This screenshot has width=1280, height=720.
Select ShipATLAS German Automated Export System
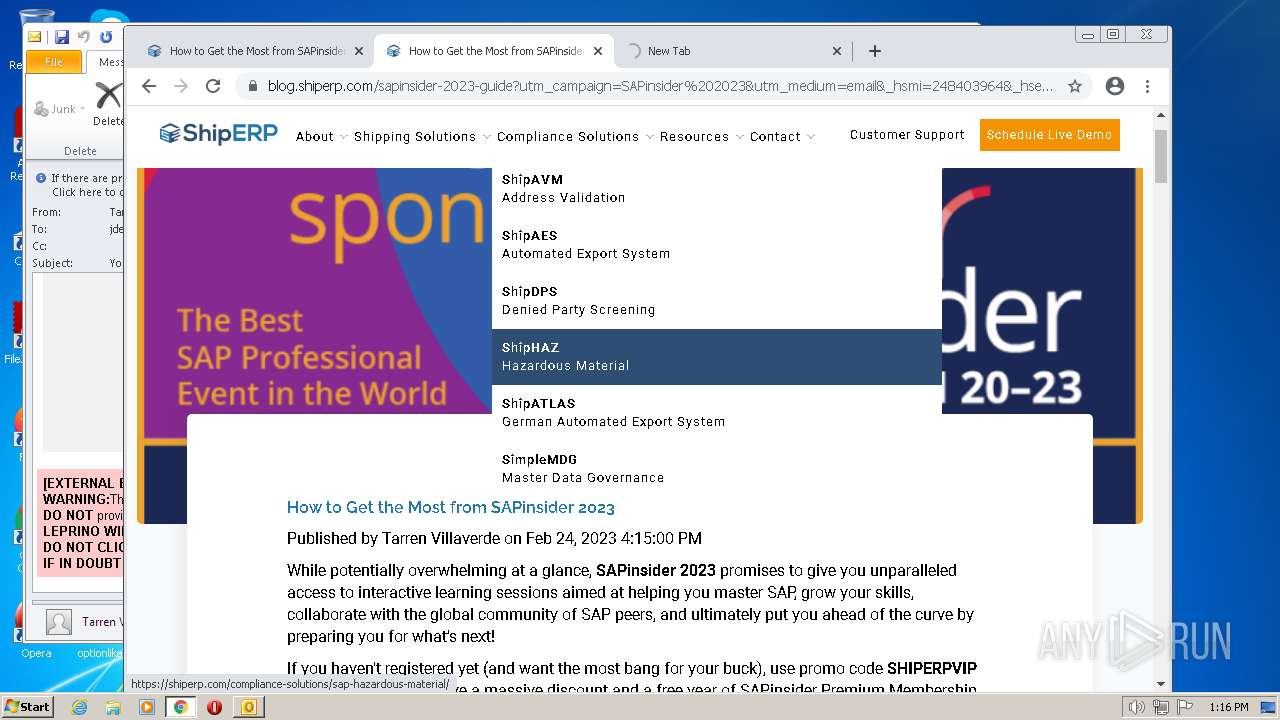tap(717, 413)
